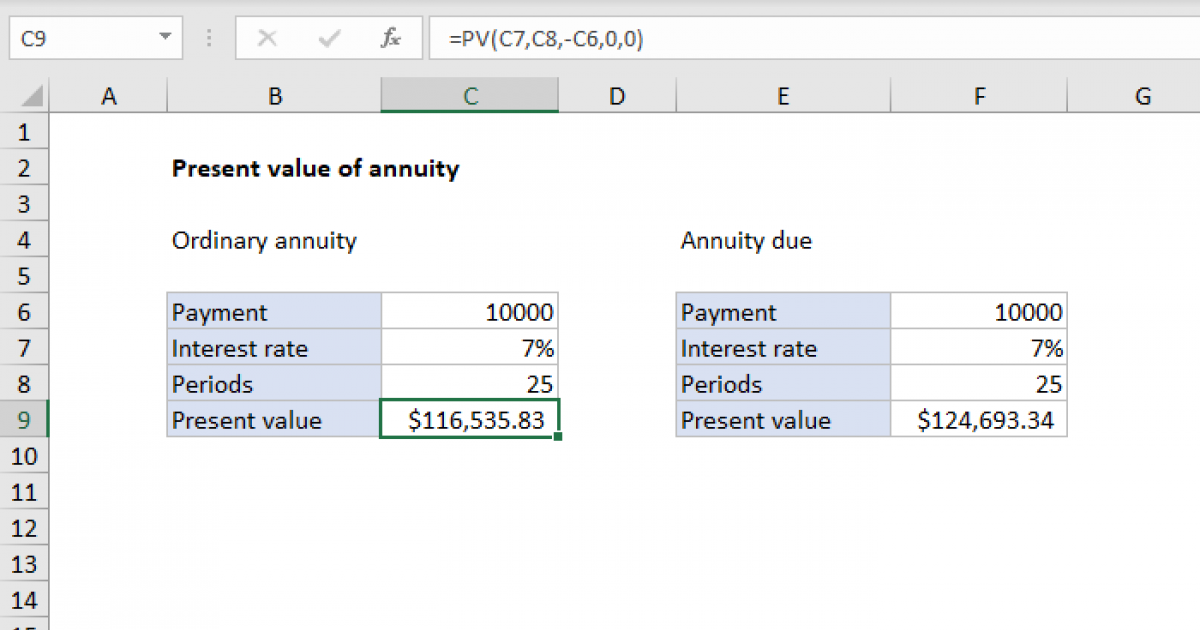This screenshot has width=1200, height=630.
Task: Select the cell showing $124,693.34
Action: (978, 420)
